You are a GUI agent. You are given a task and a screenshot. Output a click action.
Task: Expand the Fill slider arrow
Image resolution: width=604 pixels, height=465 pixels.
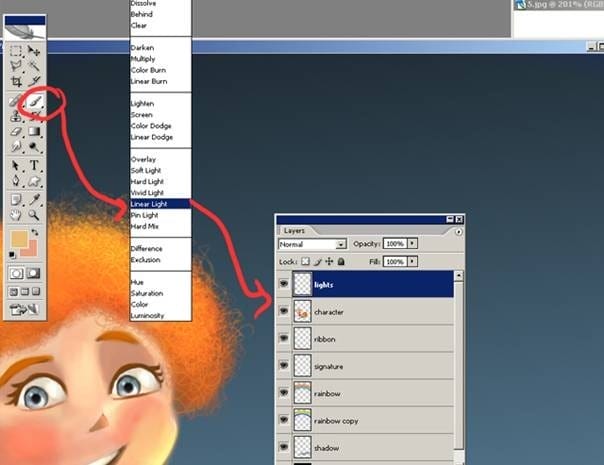point(412,262)
